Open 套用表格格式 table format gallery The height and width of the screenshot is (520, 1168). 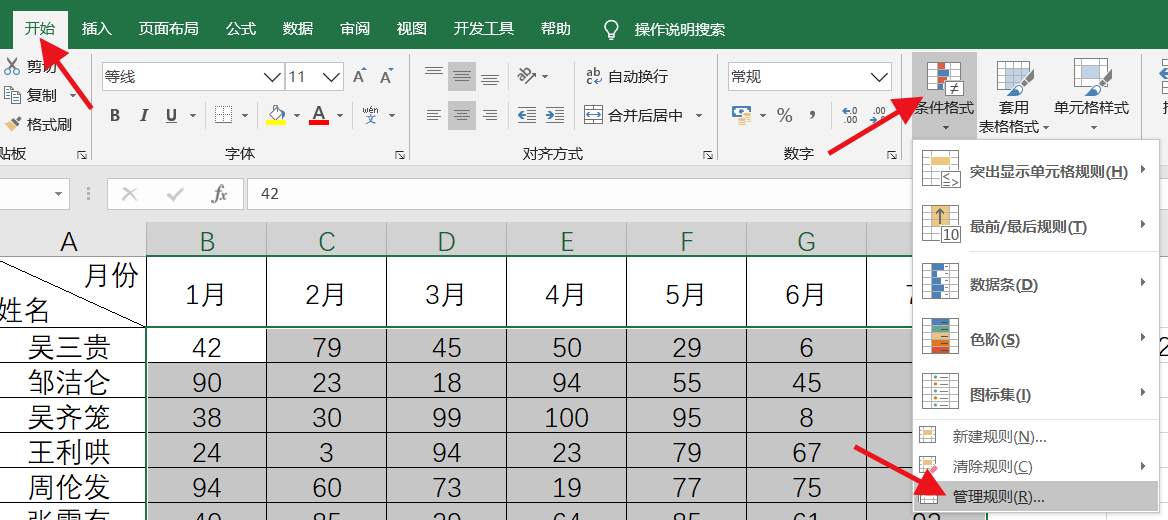[x=1013, y=97]
